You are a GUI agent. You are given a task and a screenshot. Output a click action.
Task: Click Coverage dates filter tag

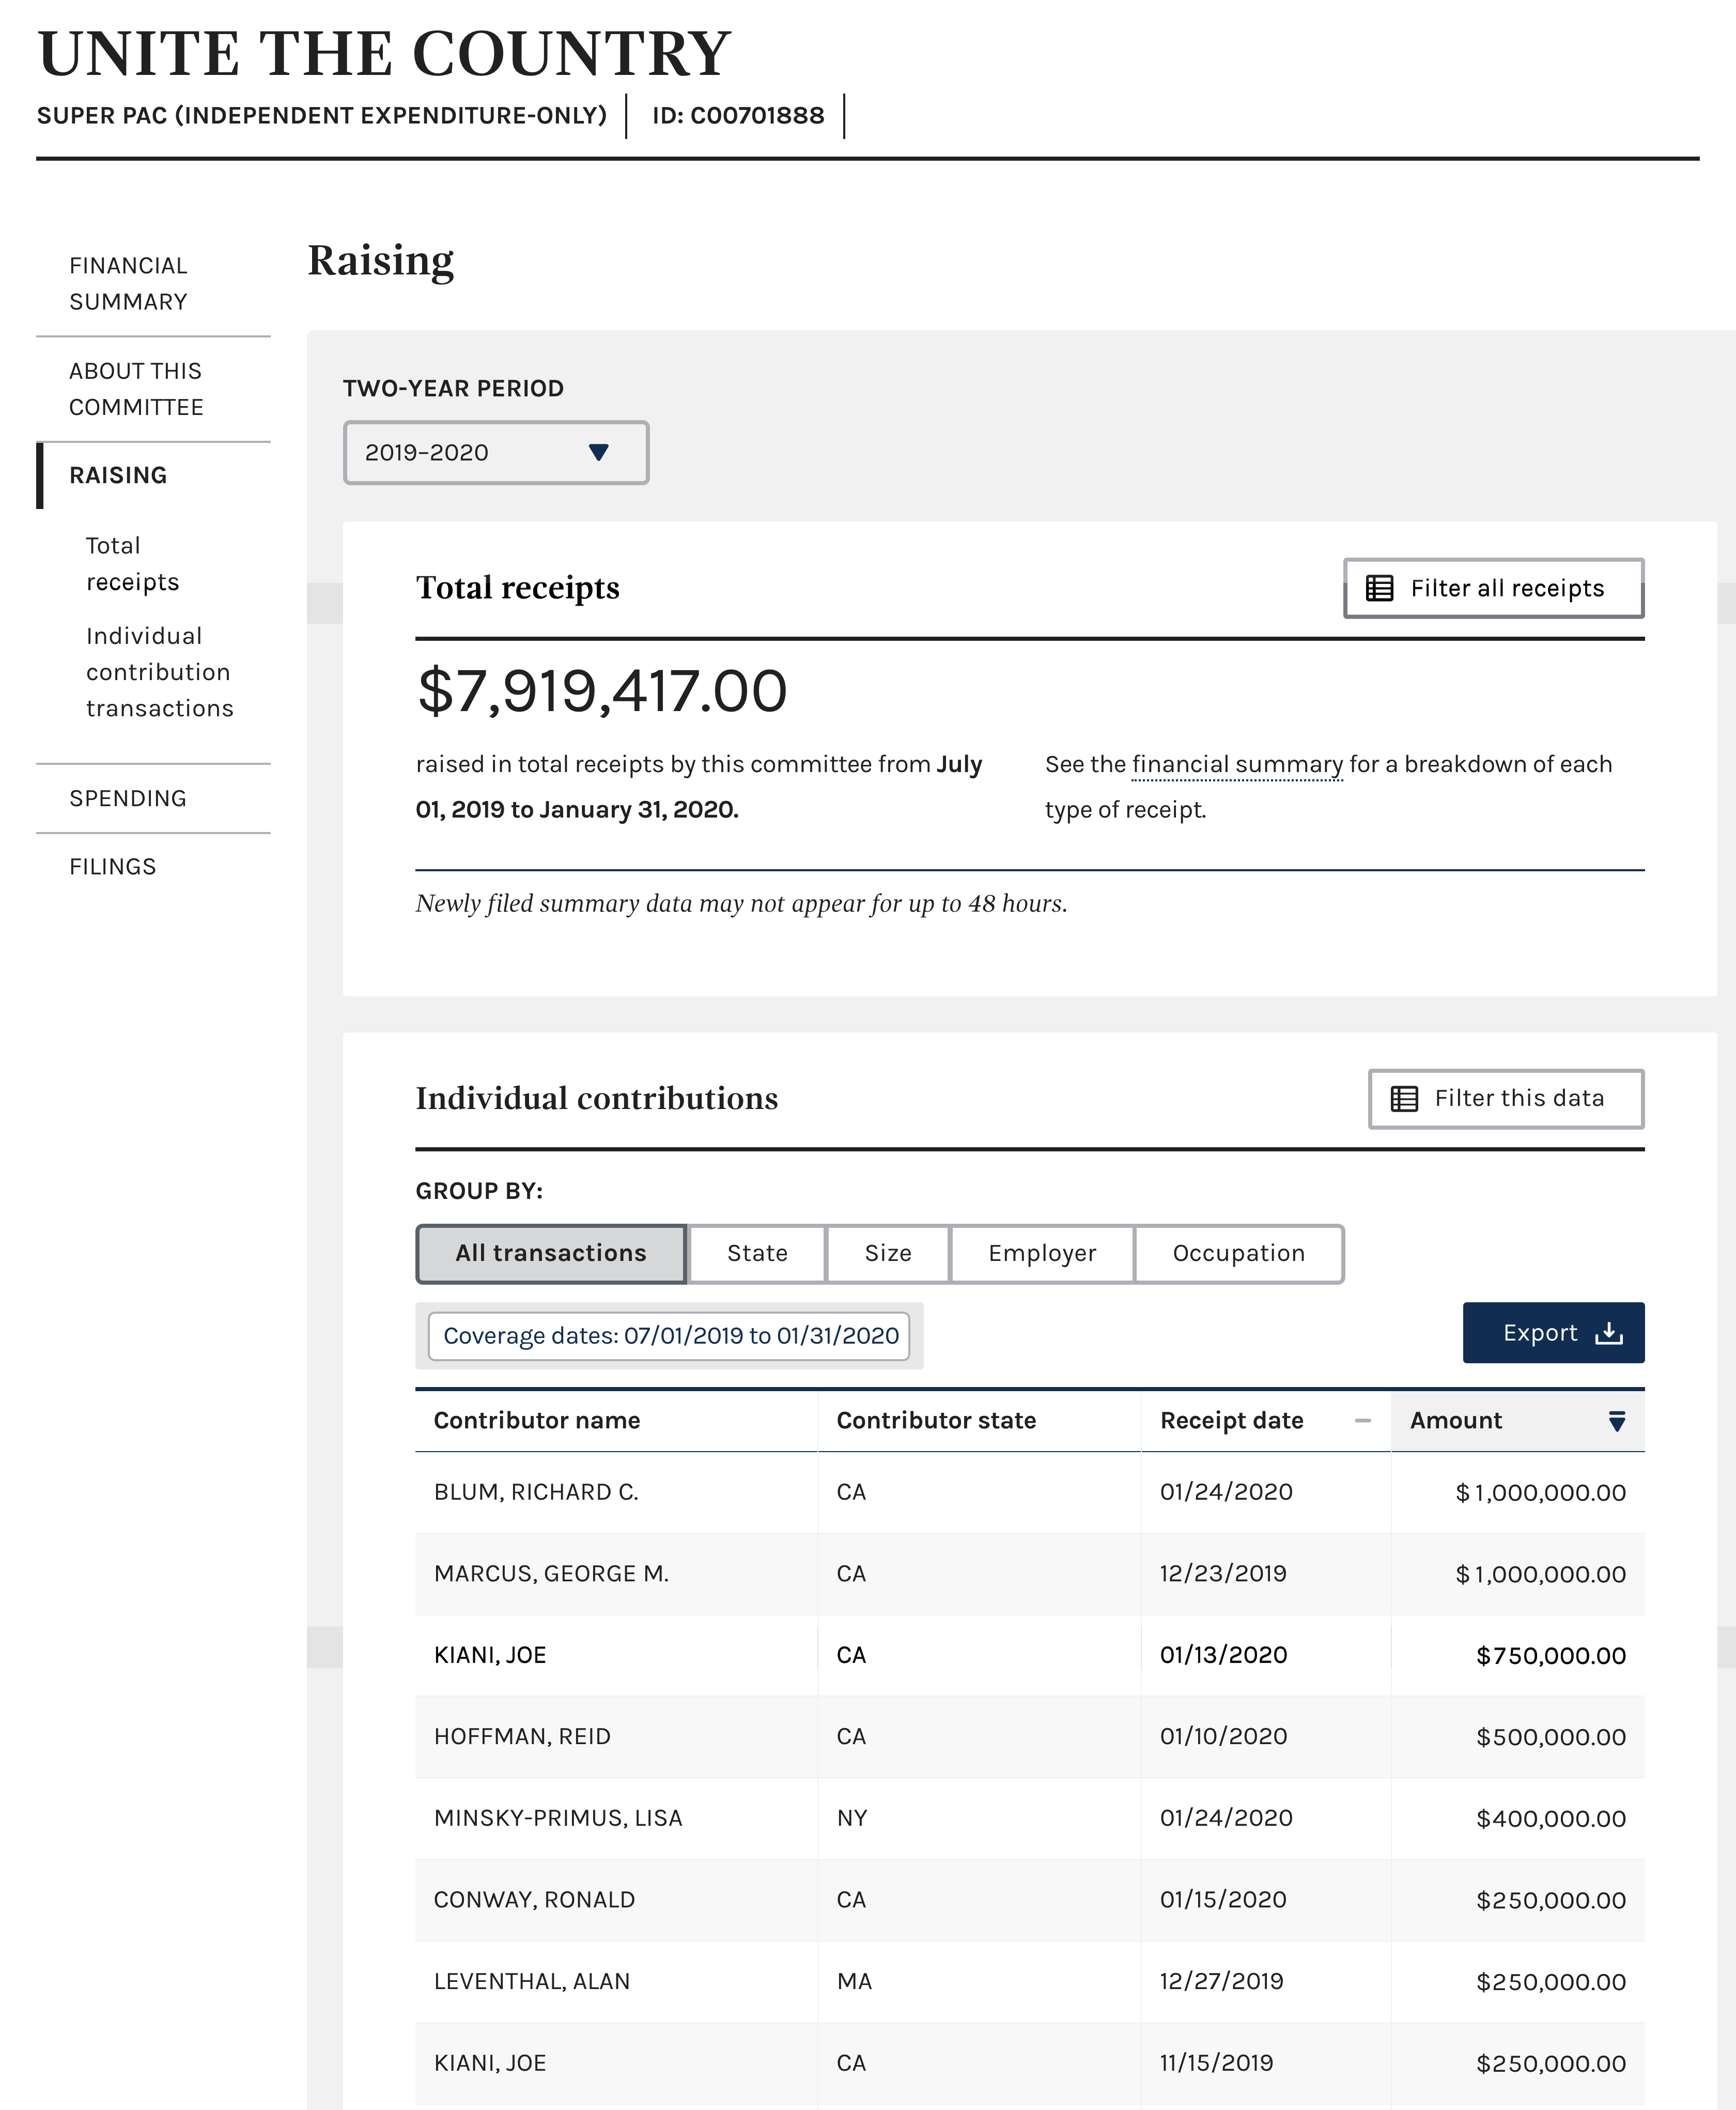[x=669, y=1336]
